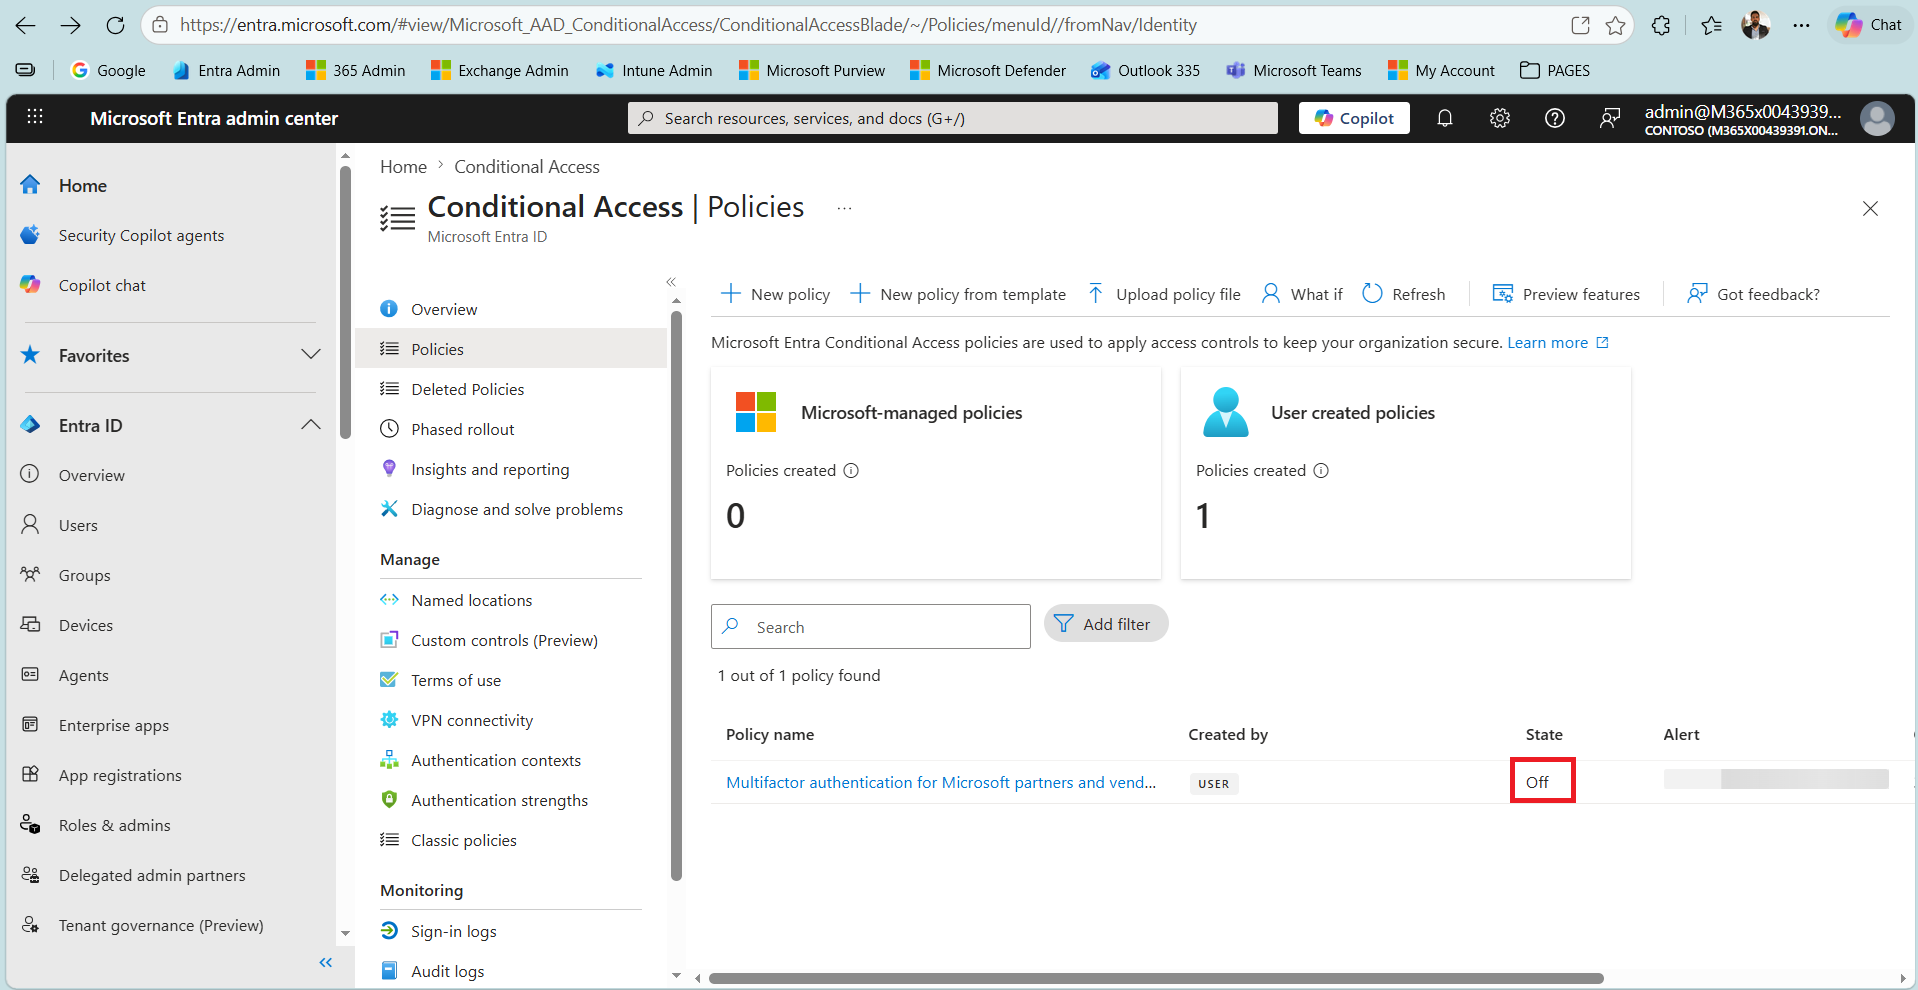Open notifications bell icon
Image resolution: width=1918 pixels, height=990 pixels.
point(1445,118)
